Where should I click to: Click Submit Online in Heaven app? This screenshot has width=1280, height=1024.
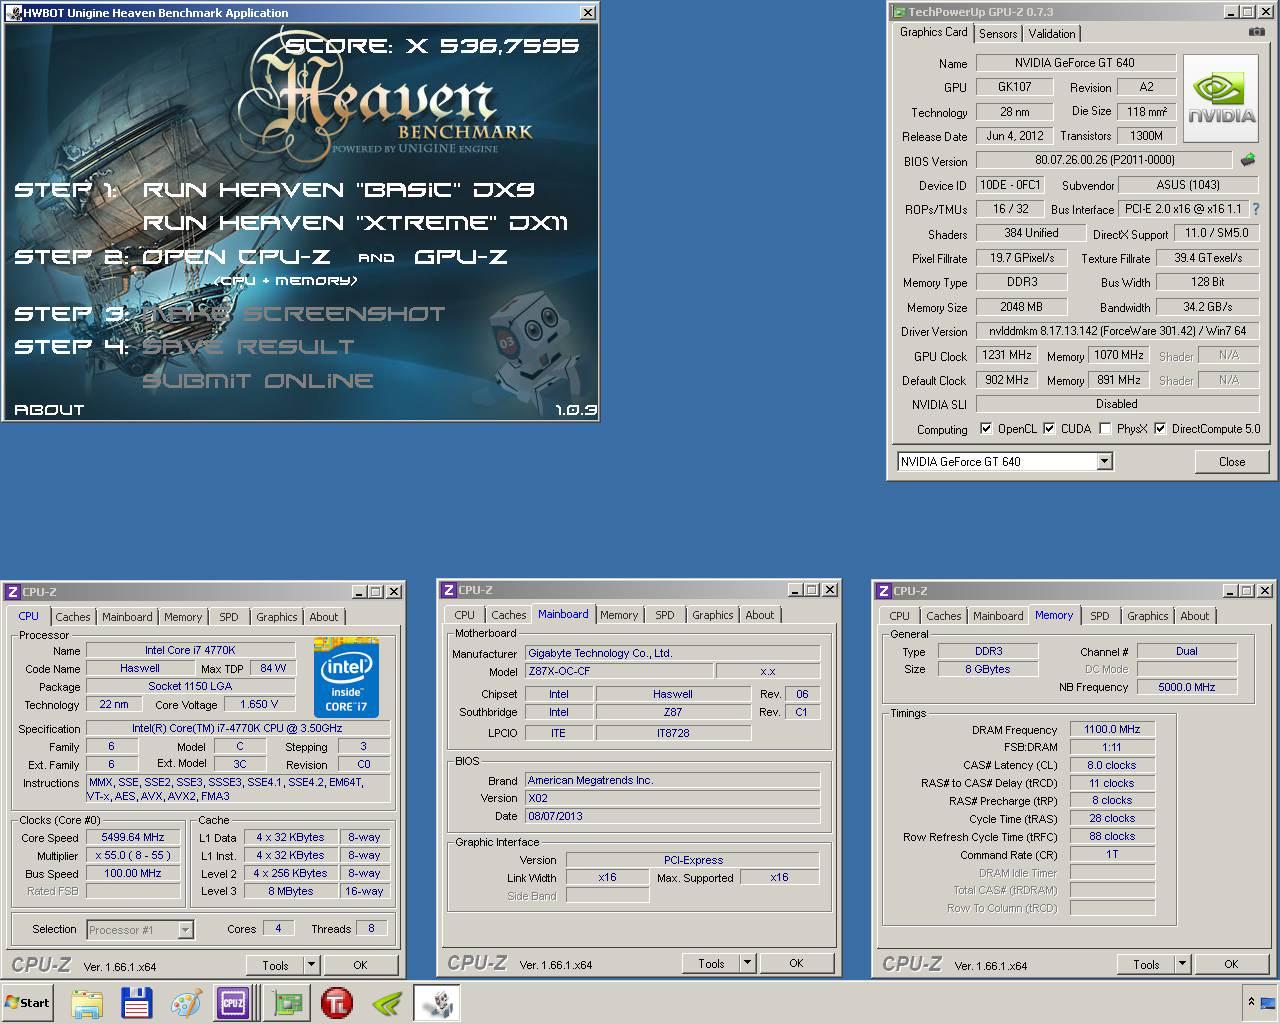tap(258, 381)
